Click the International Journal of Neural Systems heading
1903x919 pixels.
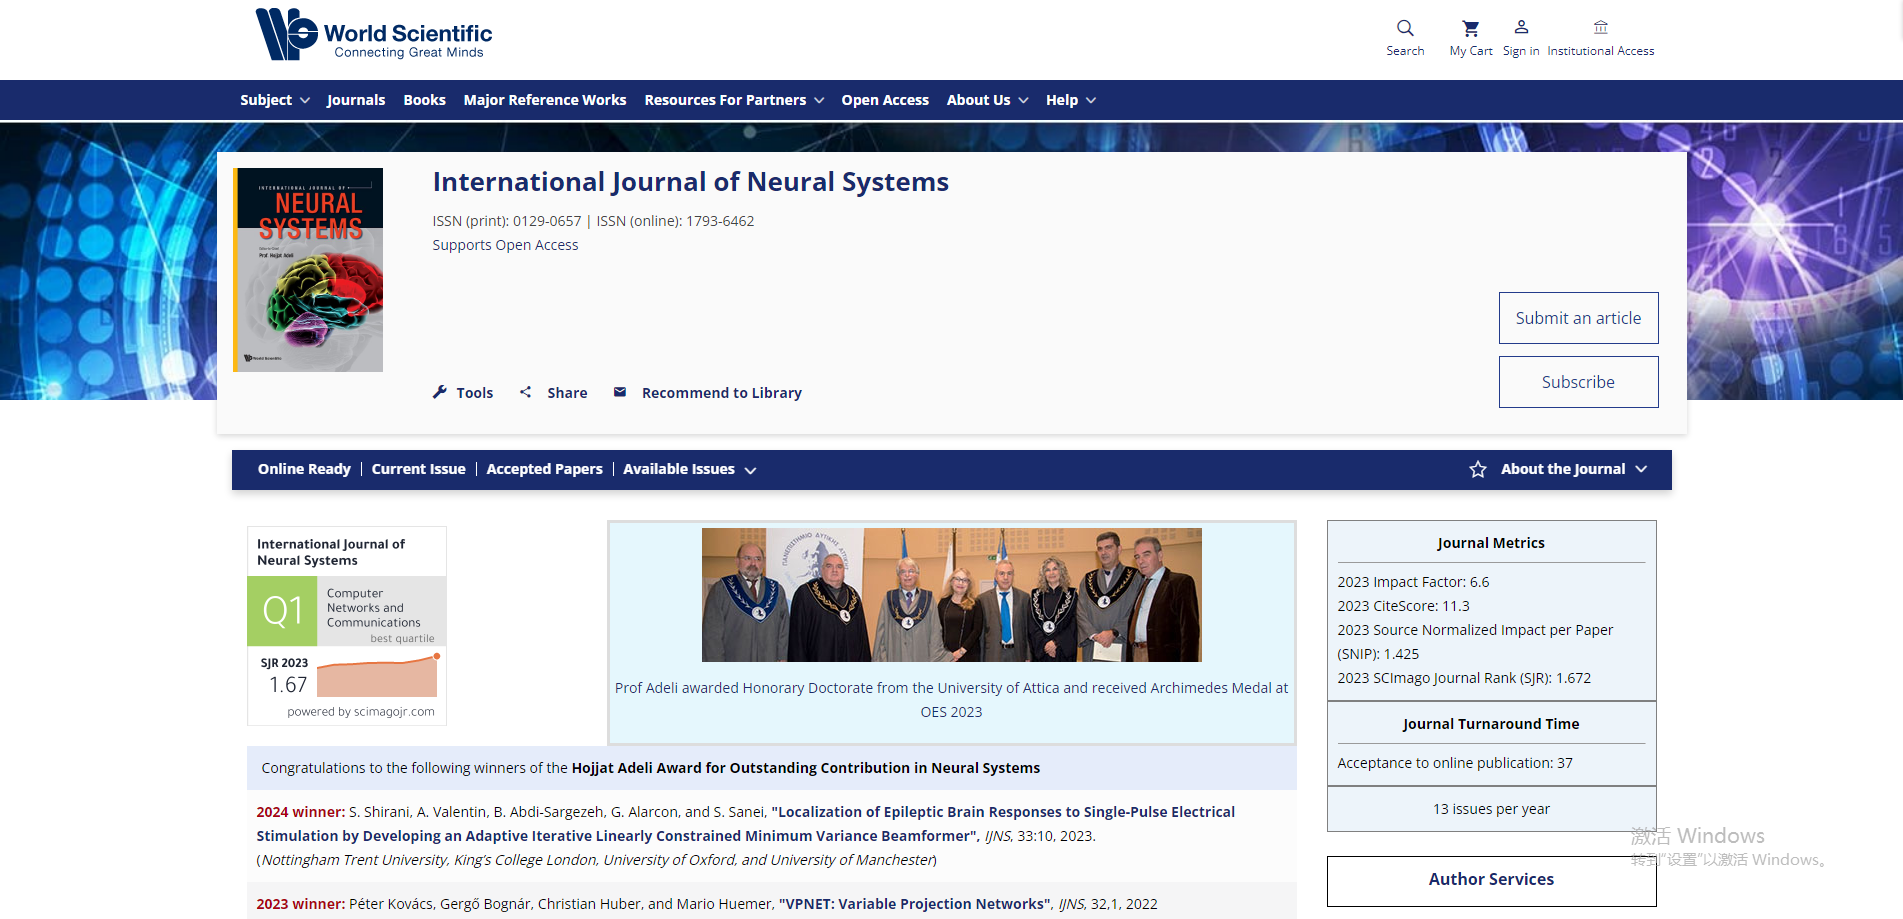[690, 182]
